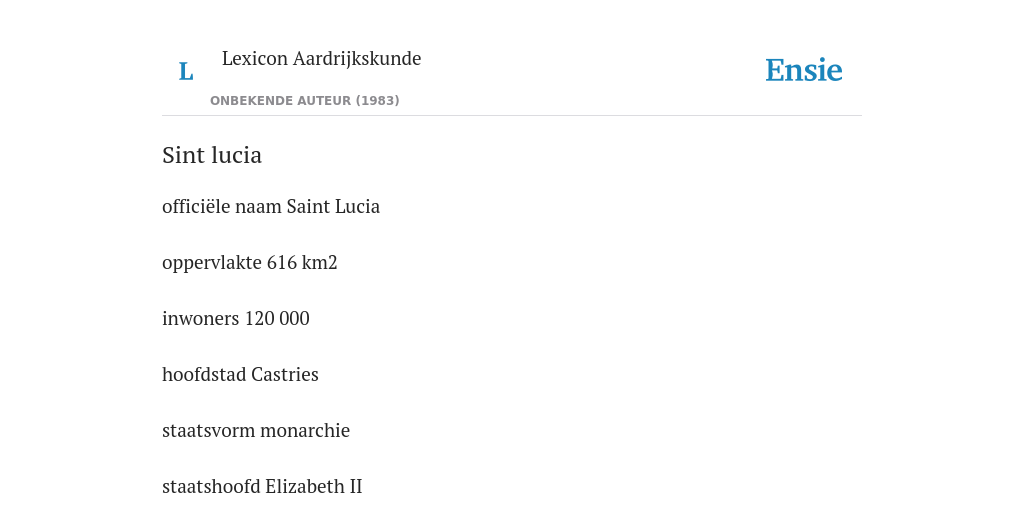Select the population figure 120 000
This screenshot has width=1024, height=512.
tap(277, 319)
